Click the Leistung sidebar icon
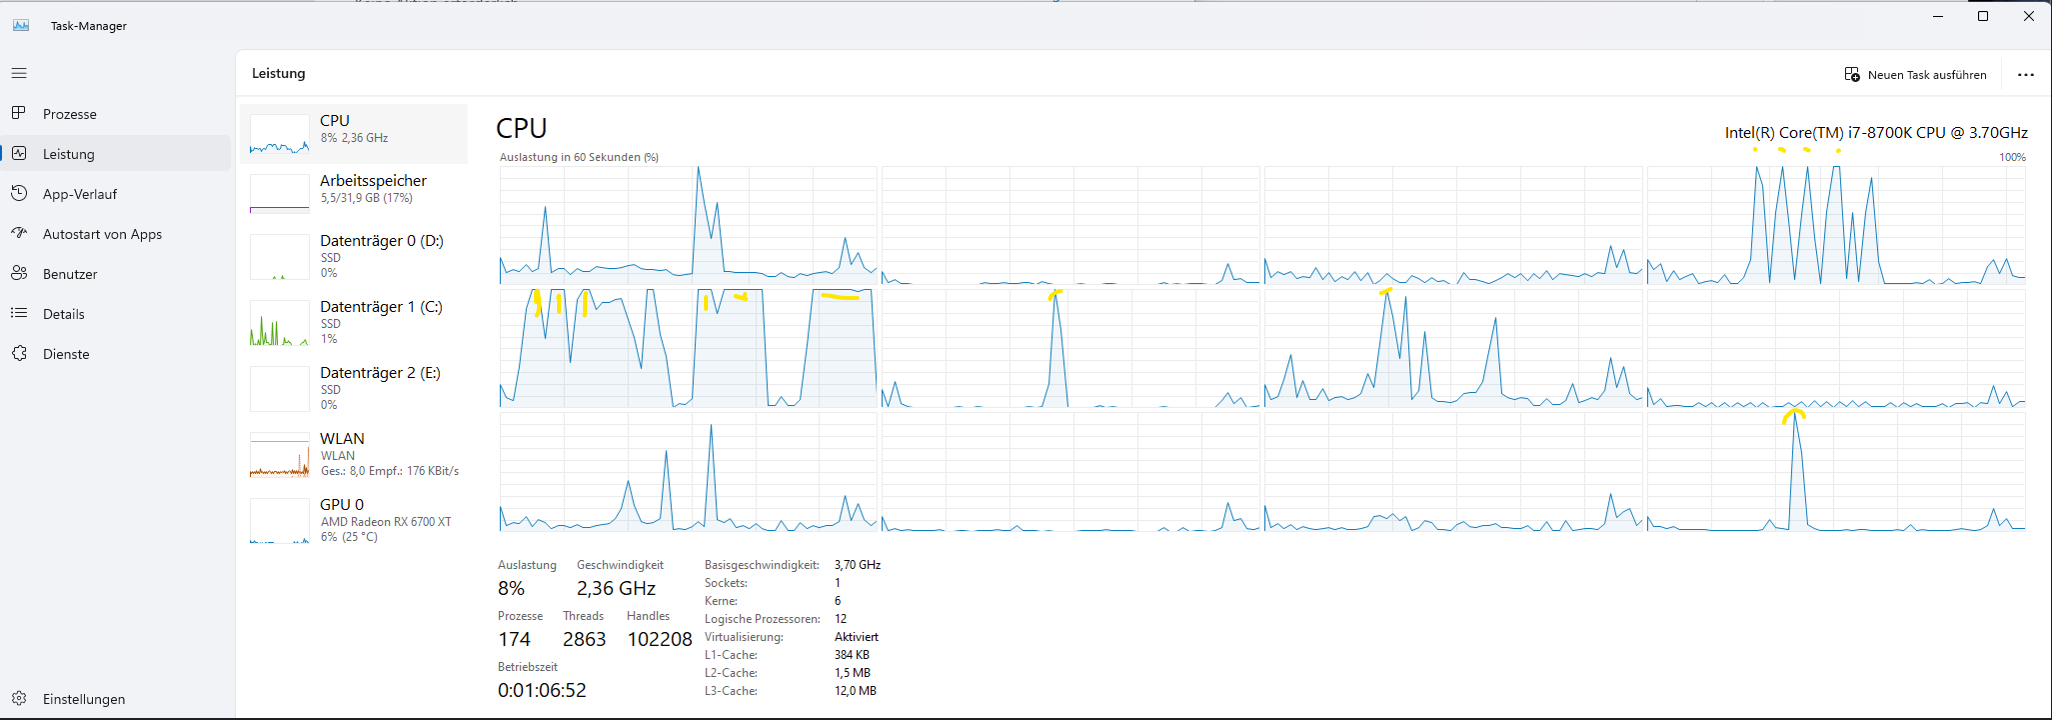Screen dimensions: 2052x720 [19, 153]
